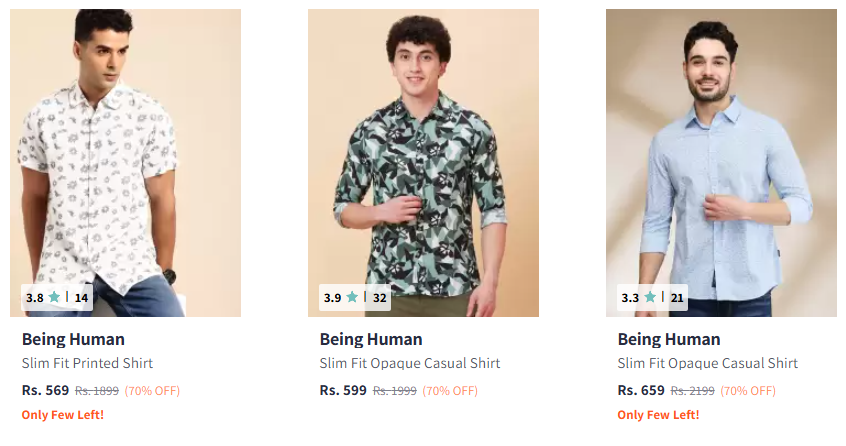Screen dimensions: 846x446
Task: Open the green abstract print shirt image
Action: tap(423, 150)
